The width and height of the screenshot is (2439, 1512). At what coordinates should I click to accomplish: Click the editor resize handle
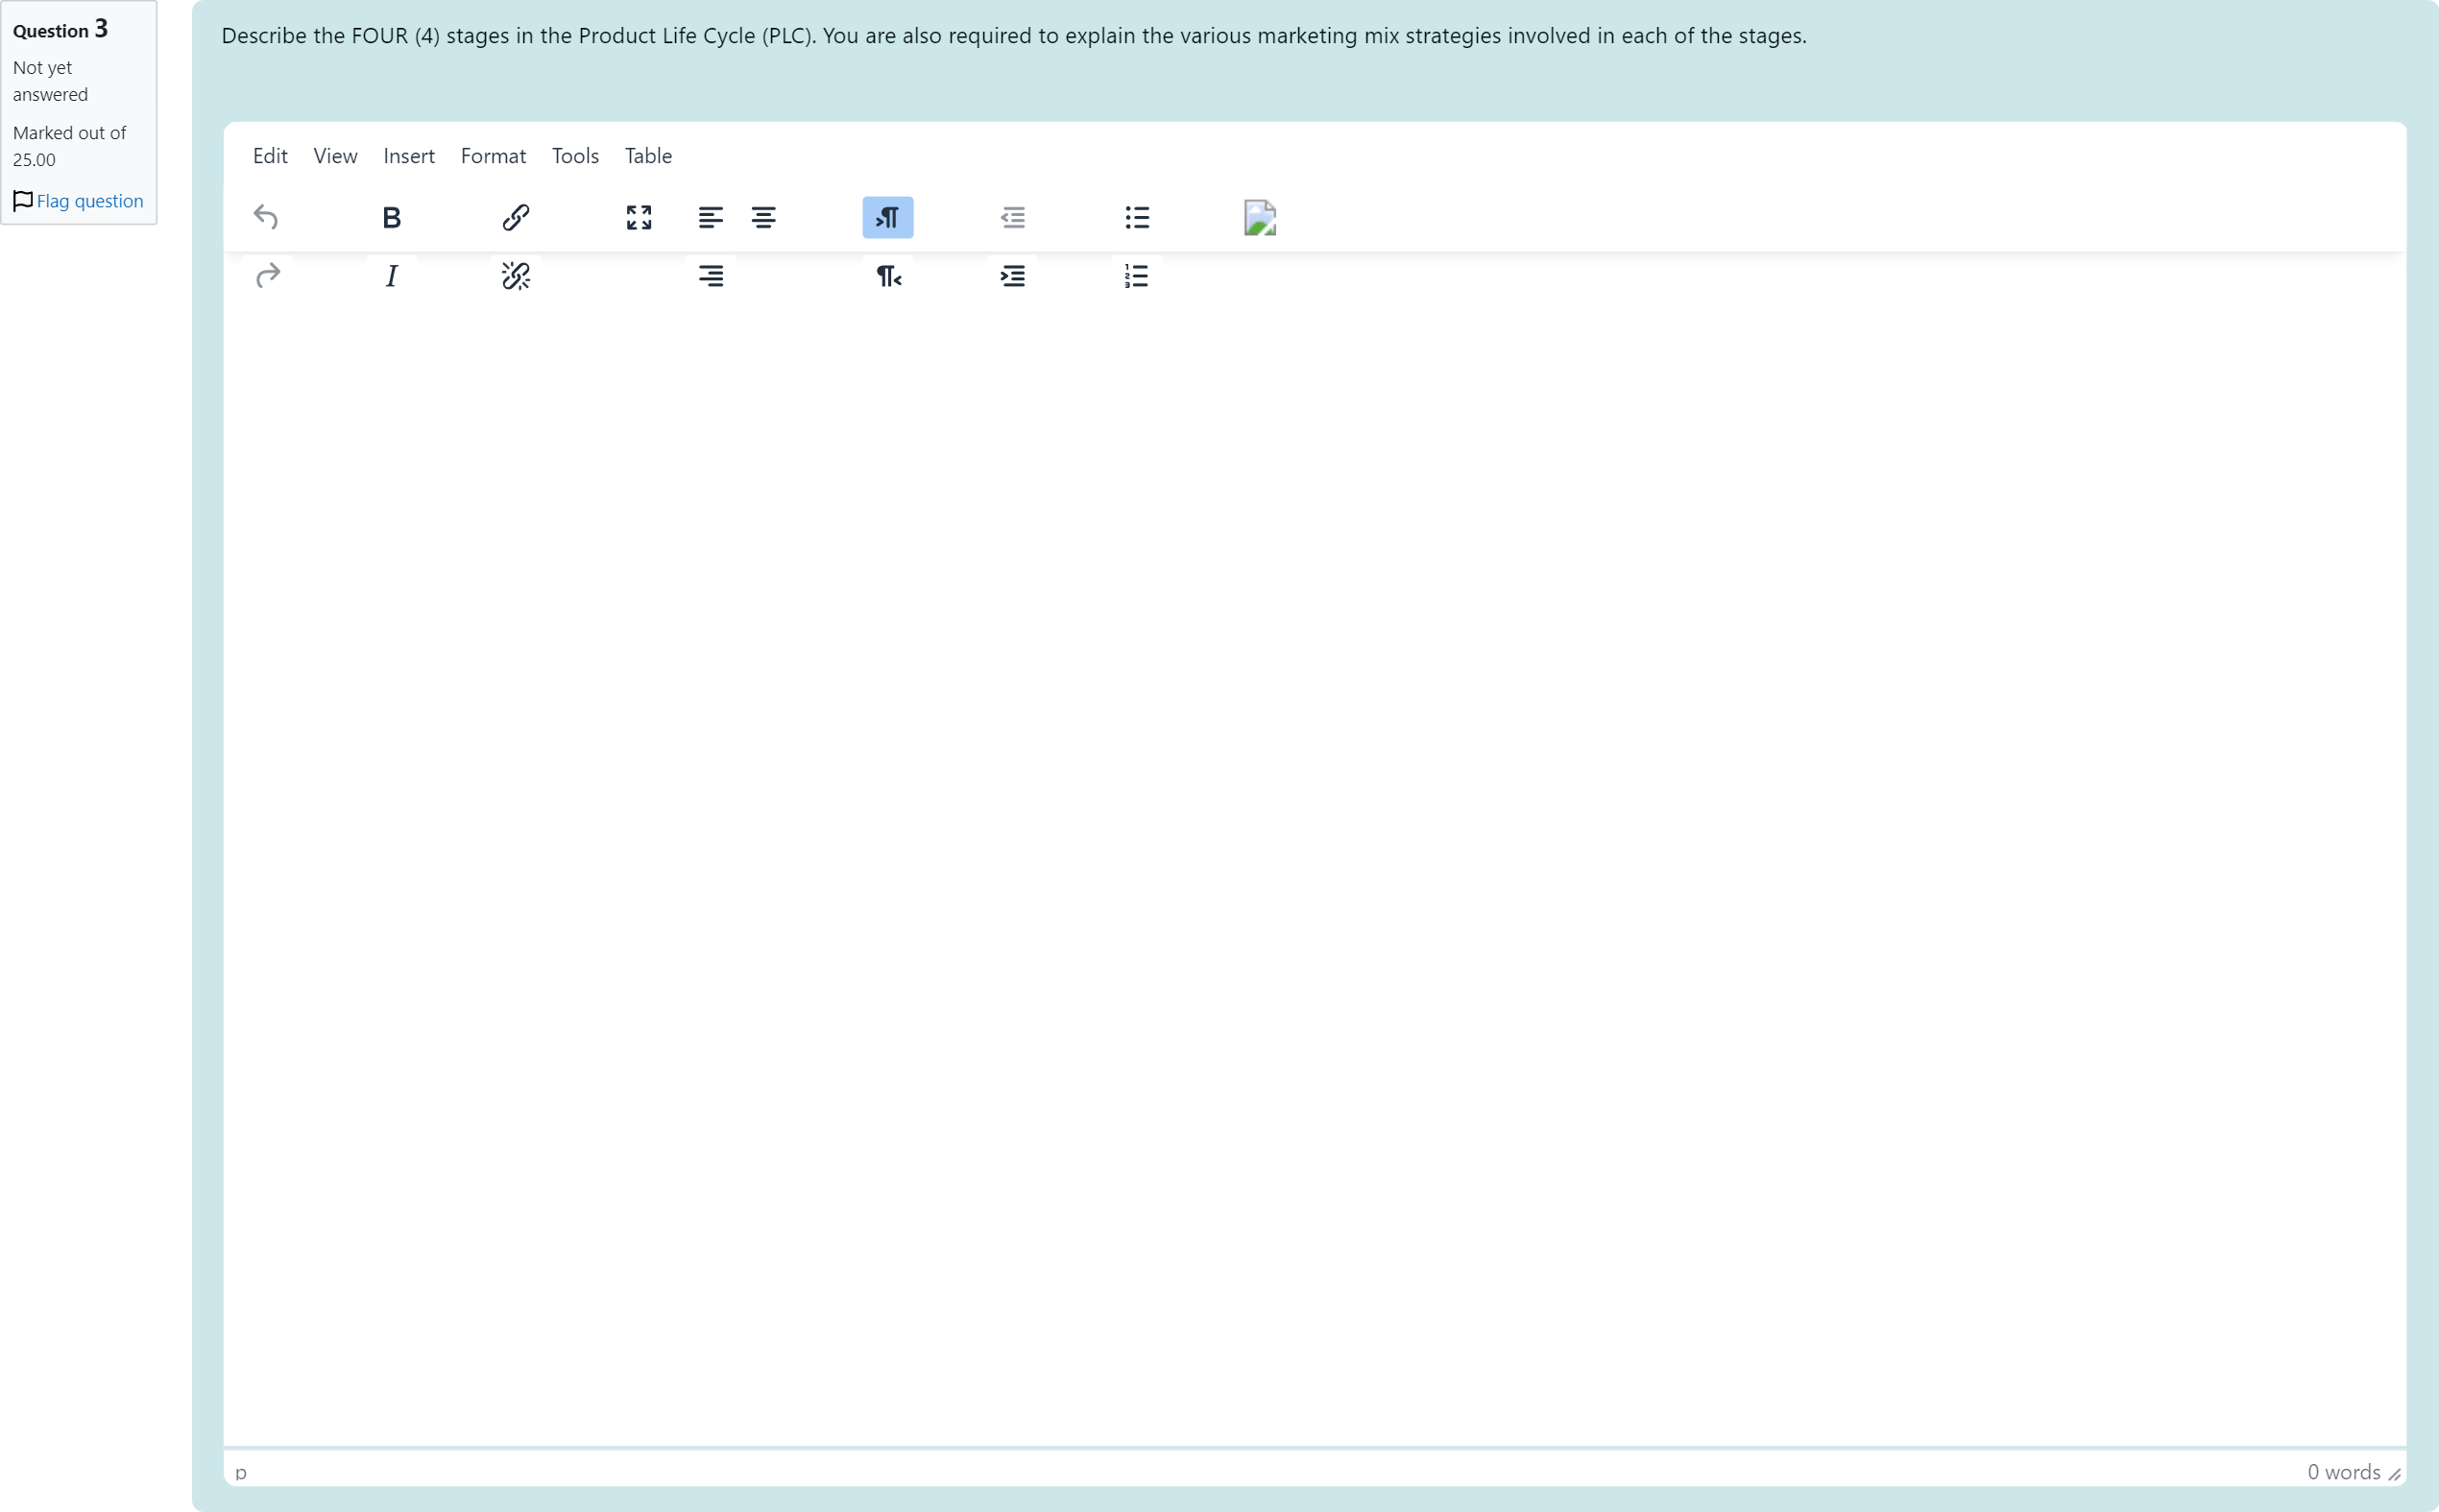click(2394, 1475)
